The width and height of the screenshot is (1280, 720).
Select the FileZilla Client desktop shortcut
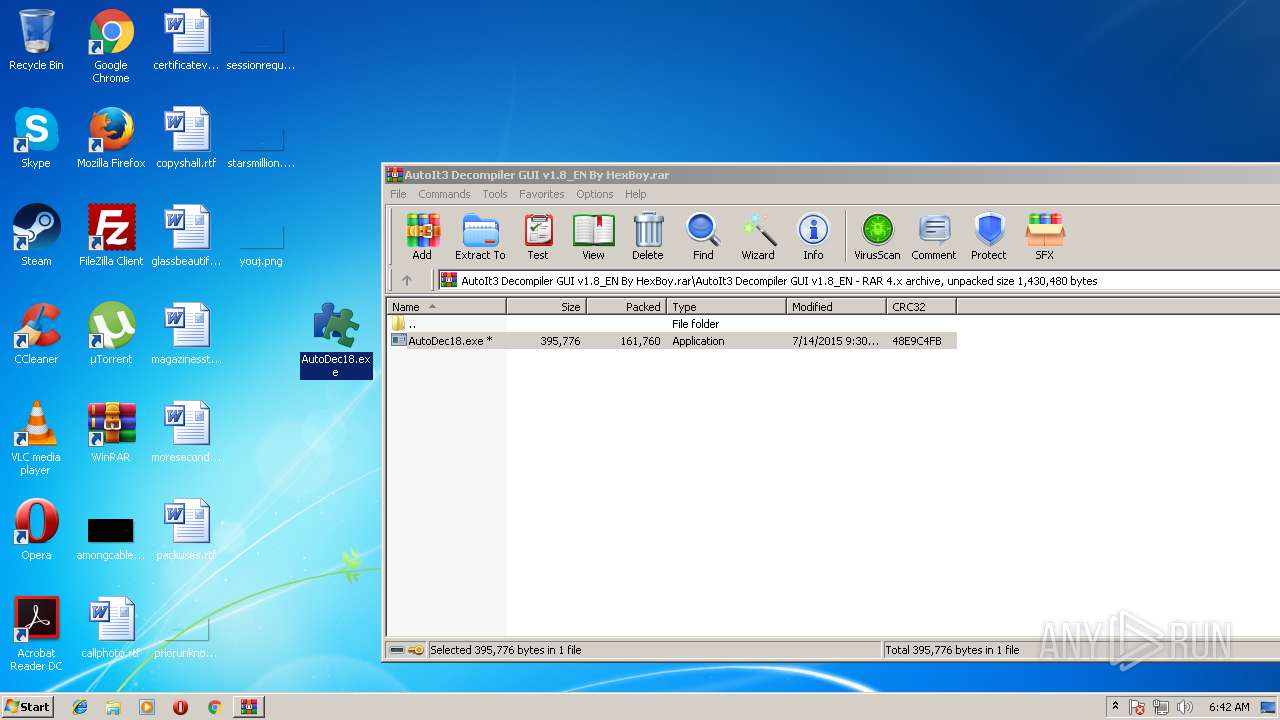coord(111,236)
